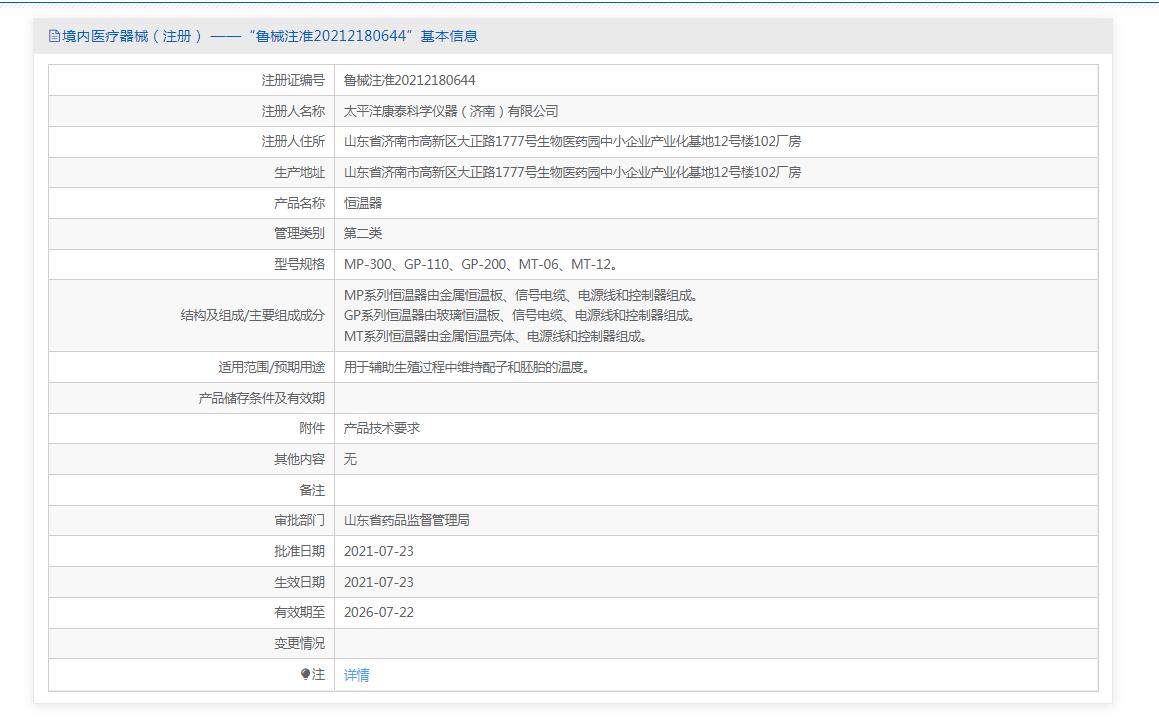Click the GP系列恒温器 composition line
Screen dimensions: 1159x722
[x=520, y=316]
